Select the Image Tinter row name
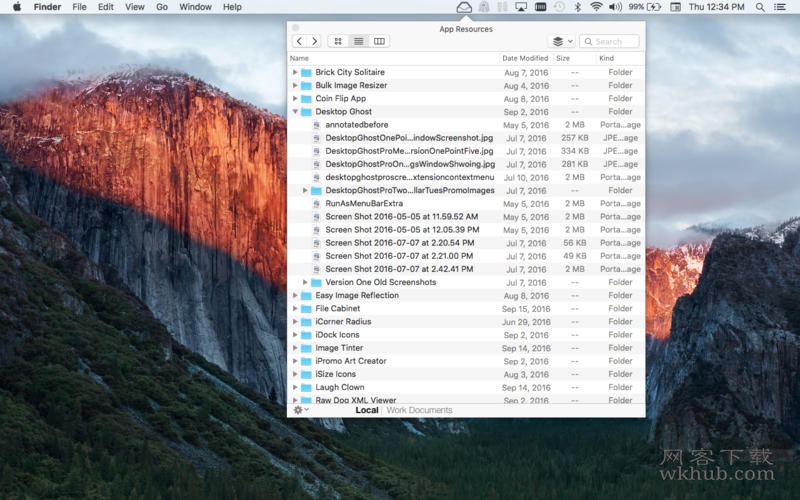The height and width of the screenshot is (500, 800). [339, 348]
